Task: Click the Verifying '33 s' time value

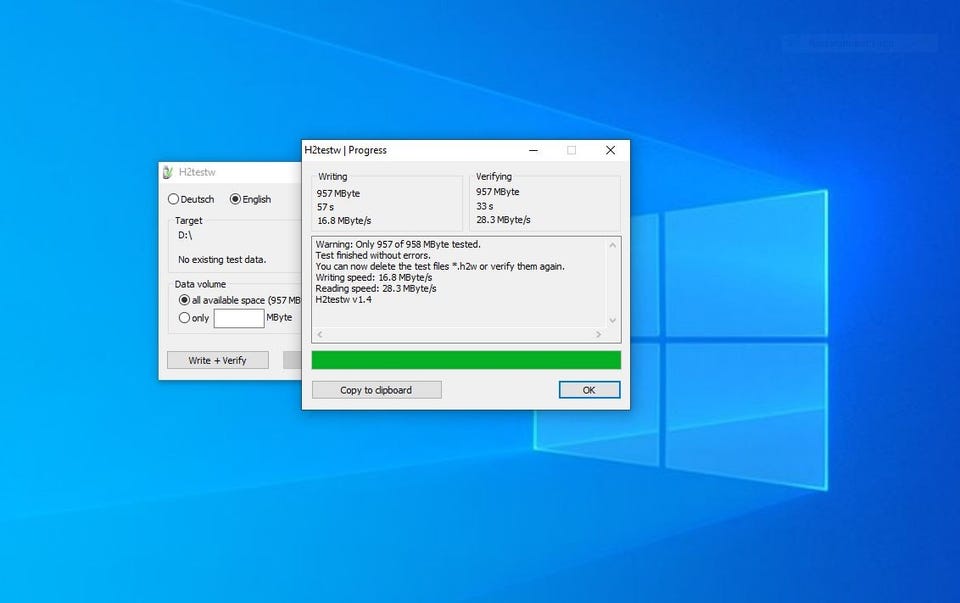Action: click(x=484, y=206)
